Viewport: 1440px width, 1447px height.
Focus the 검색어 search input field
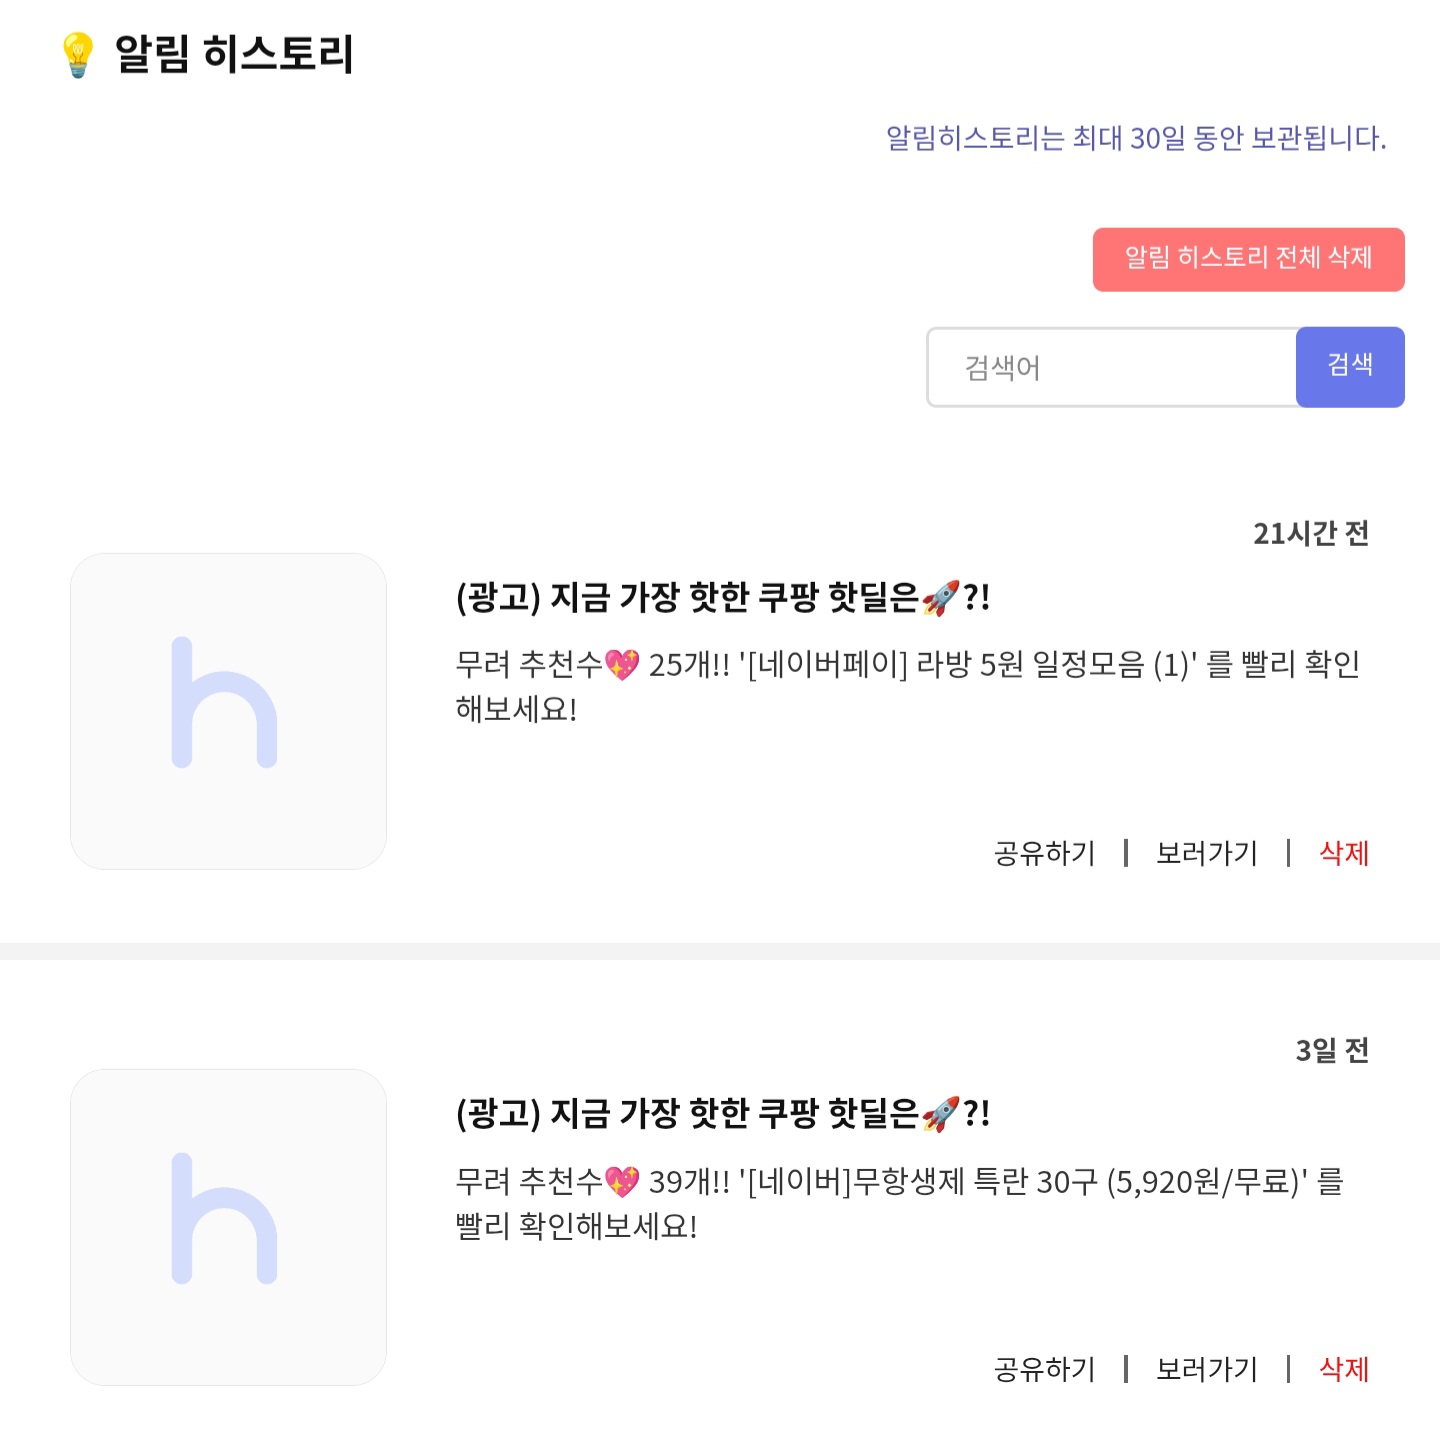[x=1112, y=368]
